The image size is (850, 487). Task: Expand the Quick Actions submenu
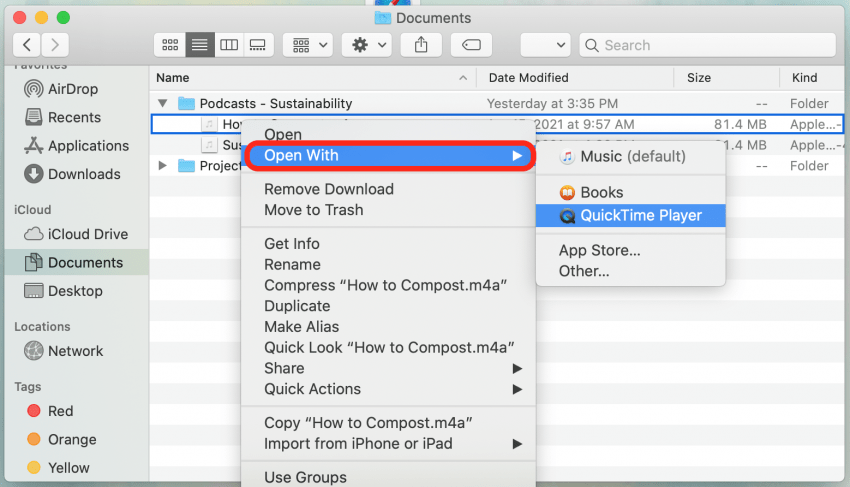point(312,389)
